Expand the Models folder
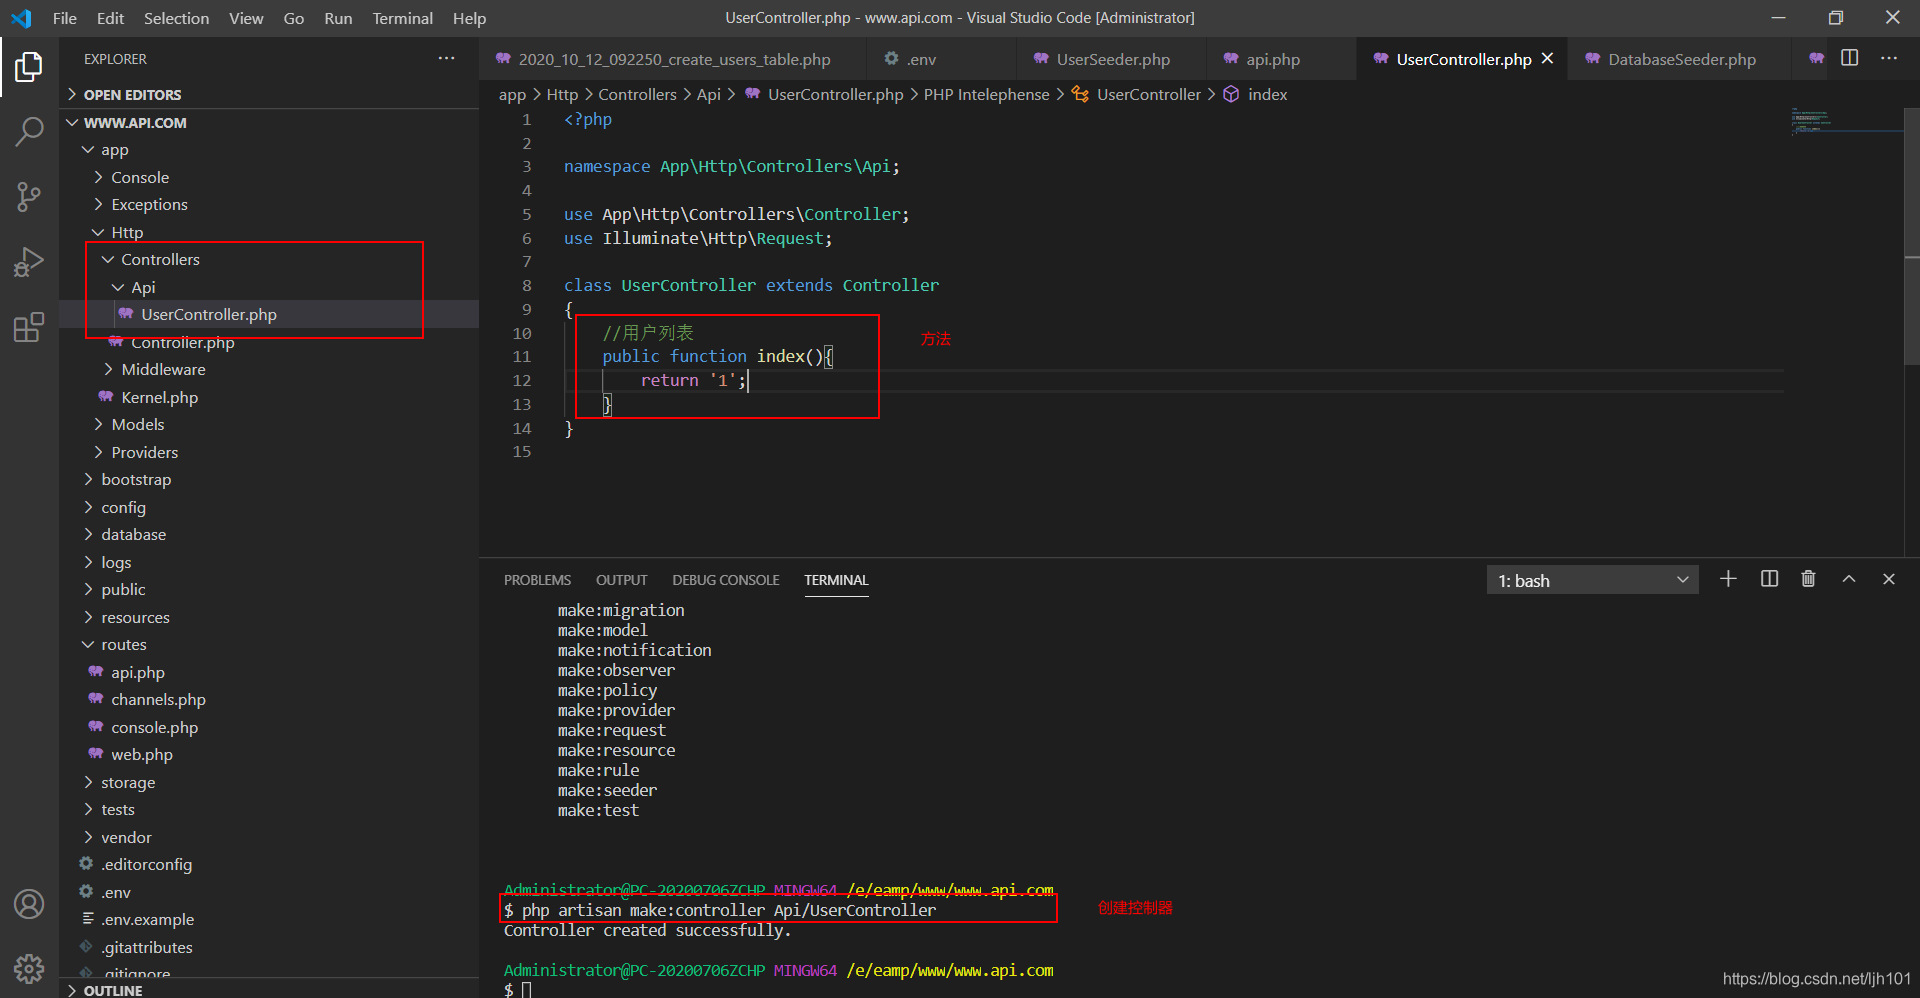Image resolution: width=1920 pixels, height=998 pixels. pos(269,424)
